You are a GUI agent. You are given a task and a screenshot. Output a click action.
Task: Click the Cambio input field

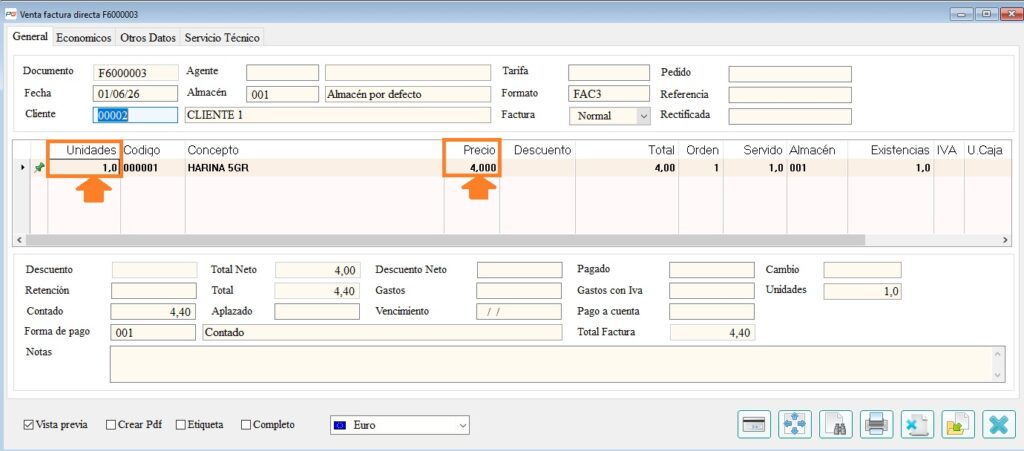click(862, 270)
